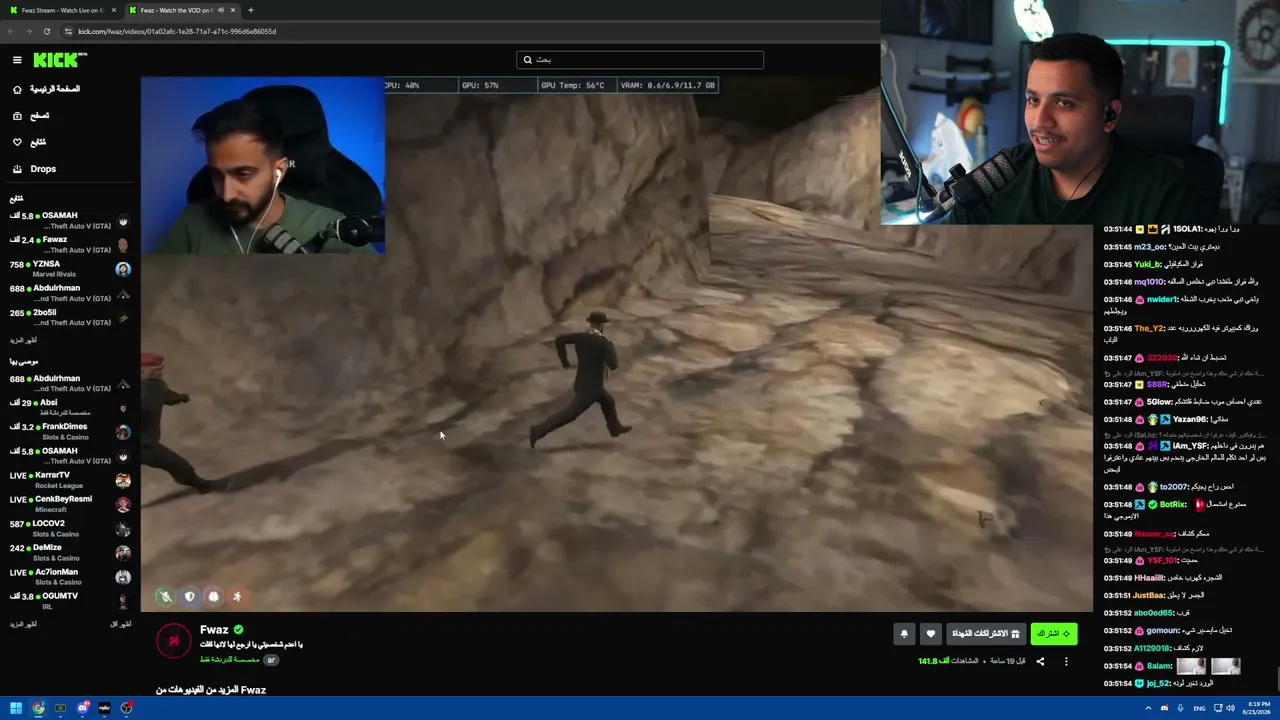Switch to the 'Fwaz Stream - Watch Live' tab
This screenshot has height=720, width=1280.
62,10
